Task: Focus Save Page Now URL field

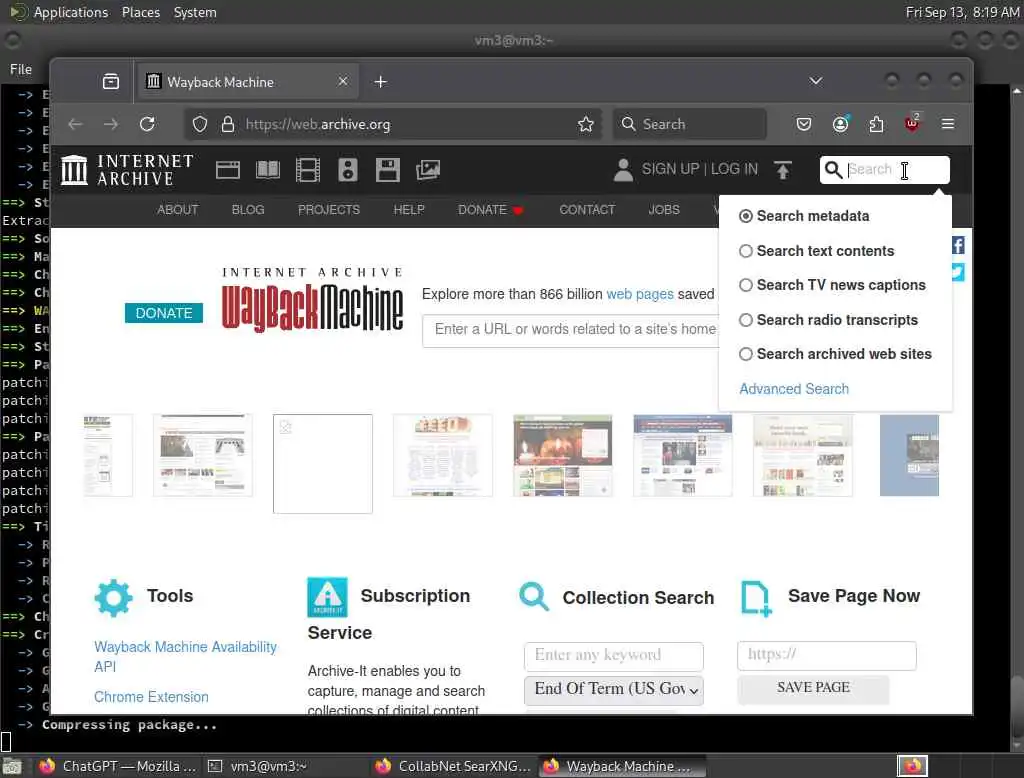Action: tap(827, 655)
